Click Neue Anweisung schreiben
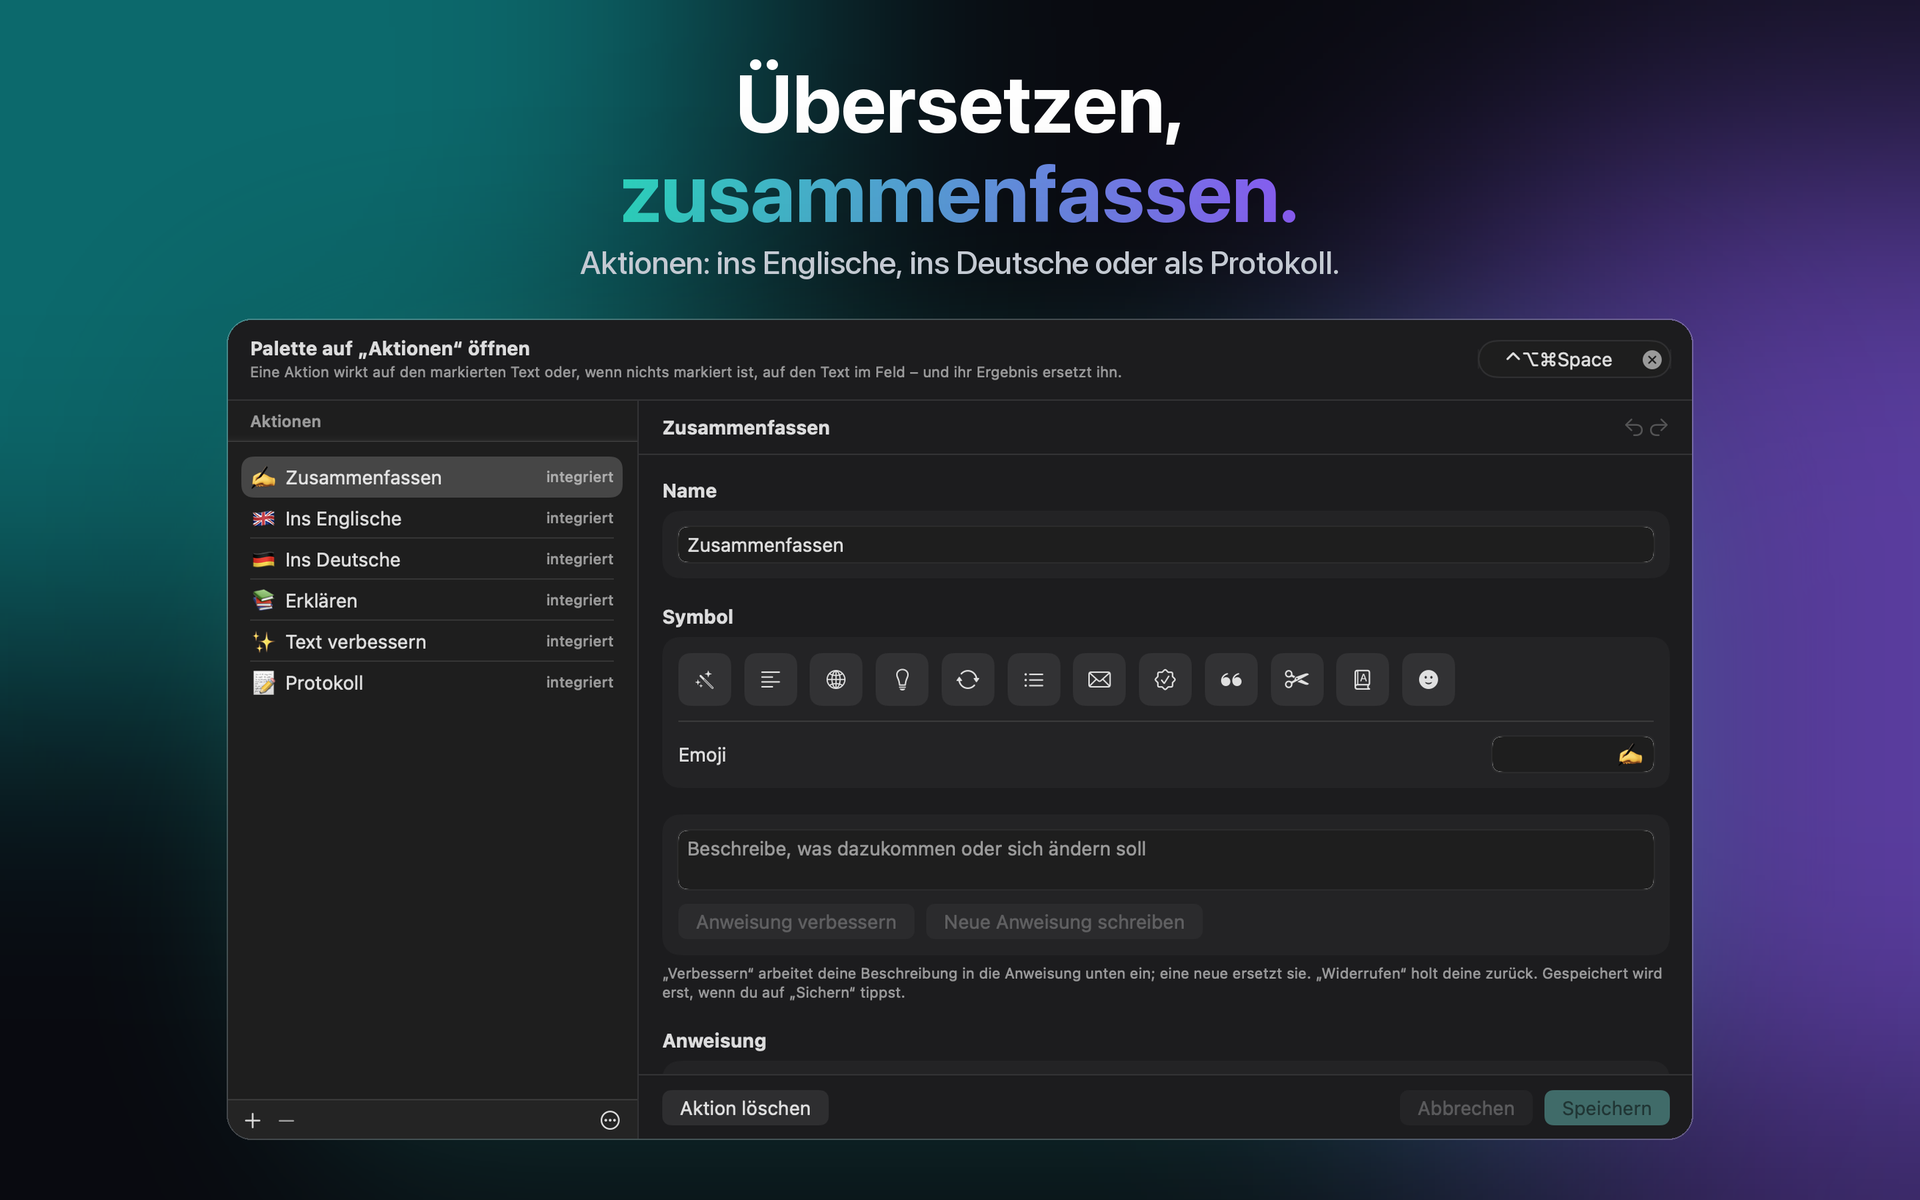This screenshot has height=1200, width=1920. point(1064,922)
